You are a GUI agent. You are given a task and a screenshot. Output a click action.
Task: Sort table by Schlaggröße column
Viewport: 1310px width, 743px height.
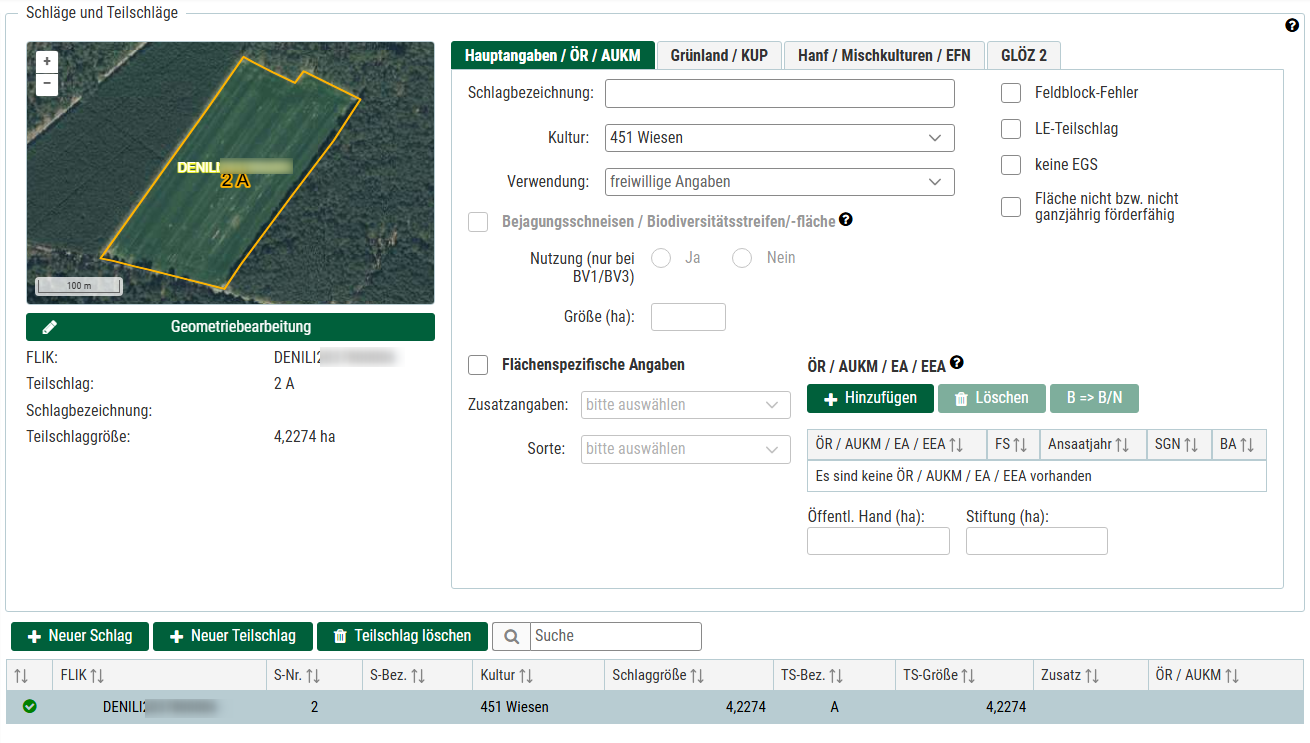click(696, 676)
